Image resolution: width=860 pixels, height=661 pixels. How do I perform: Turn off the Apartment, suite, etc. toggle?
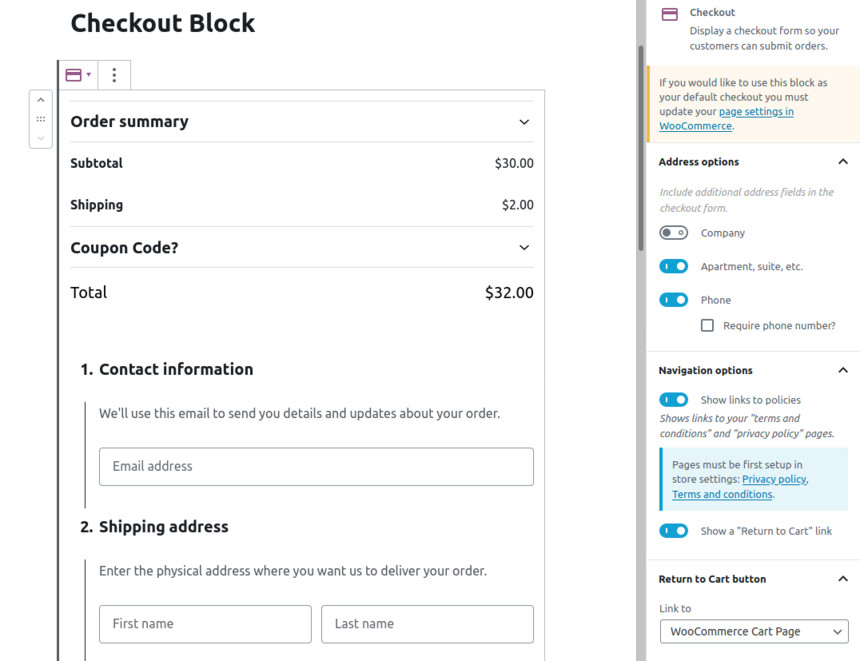tap(674, 266)
